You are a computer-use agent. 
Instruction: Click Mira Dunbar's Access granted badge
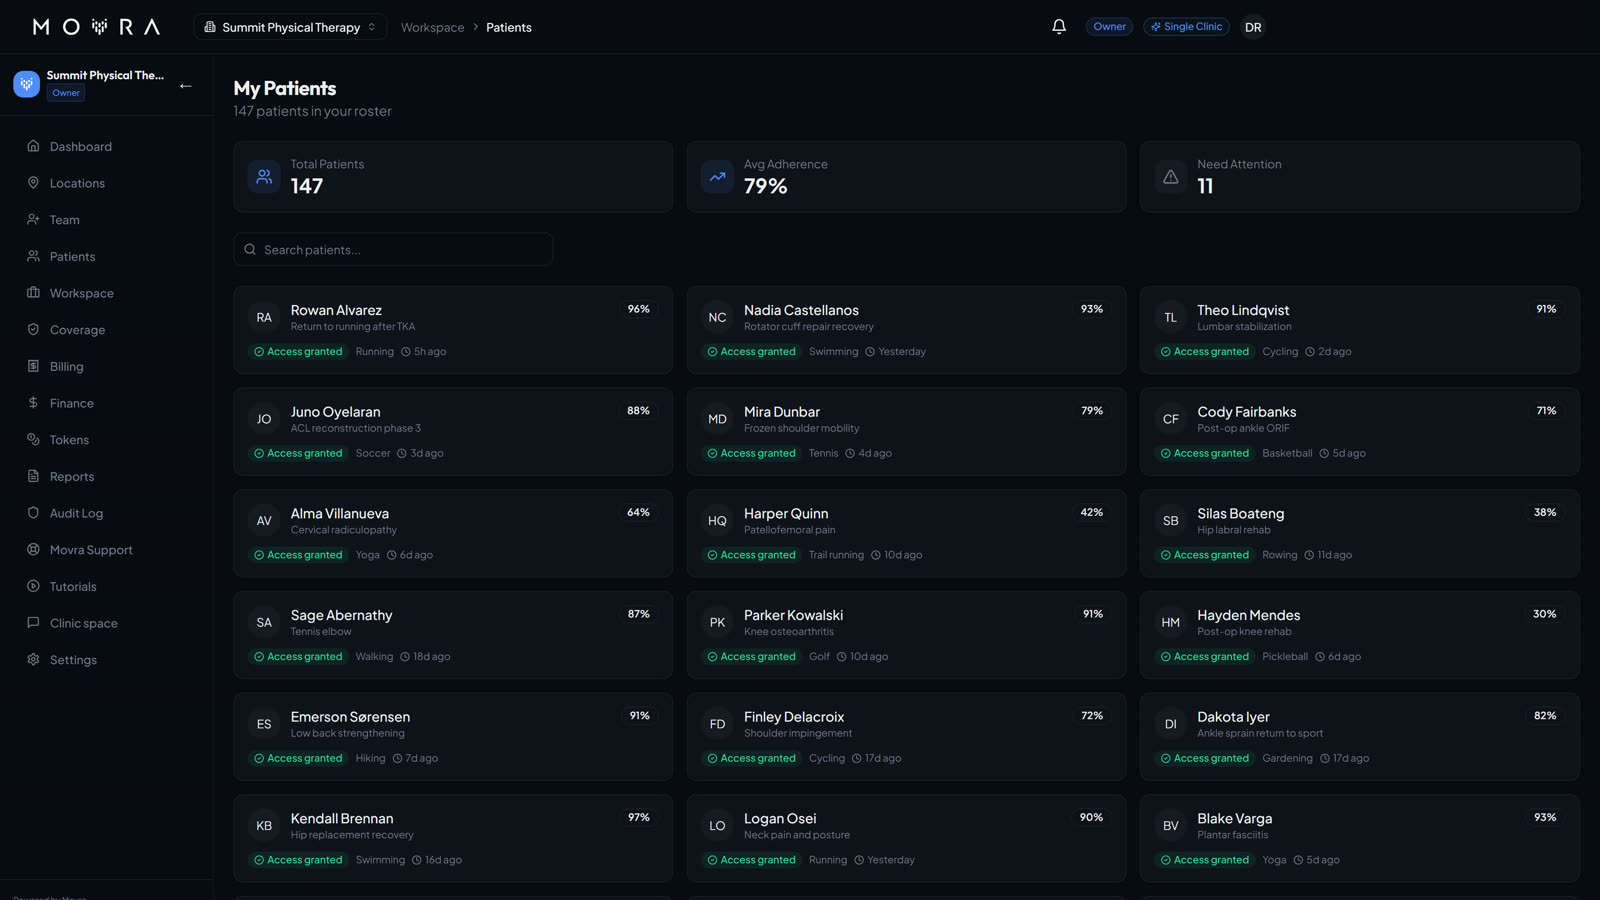pos(751,453)
